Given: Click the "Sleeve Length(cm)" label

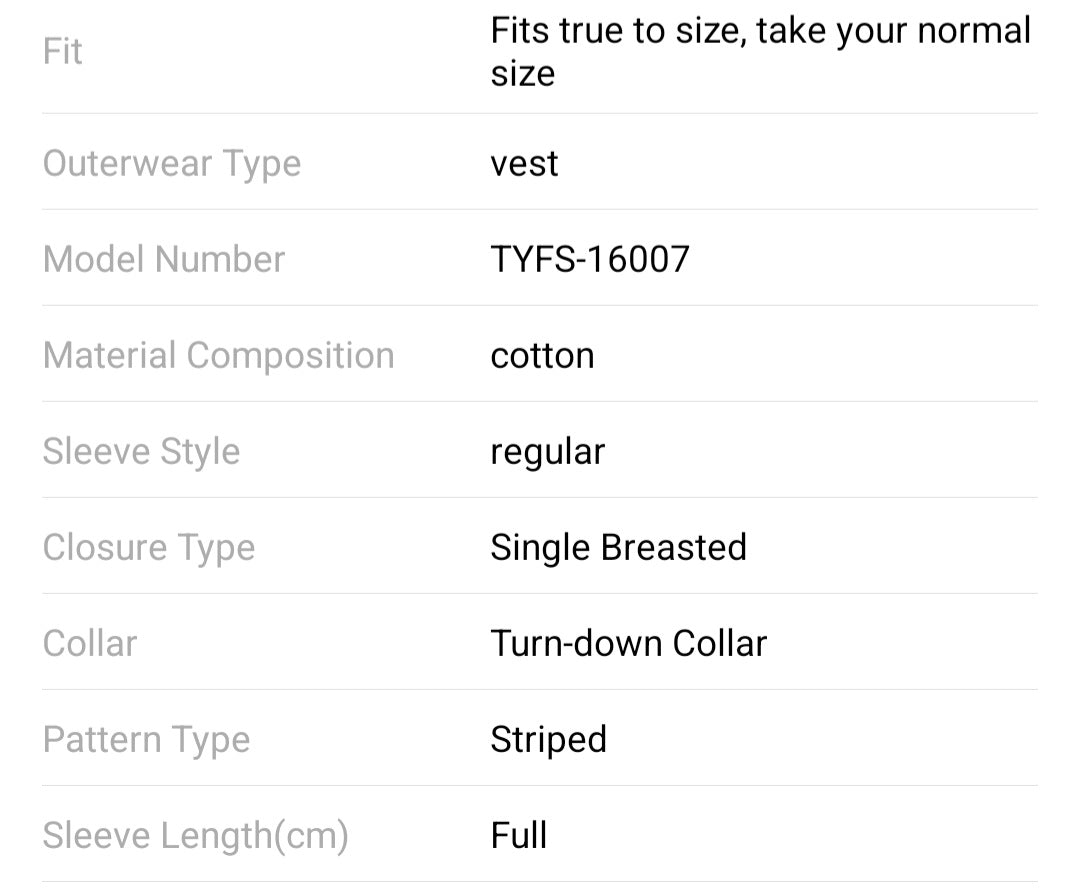Looking at the screenshot, I should [195, 835].
